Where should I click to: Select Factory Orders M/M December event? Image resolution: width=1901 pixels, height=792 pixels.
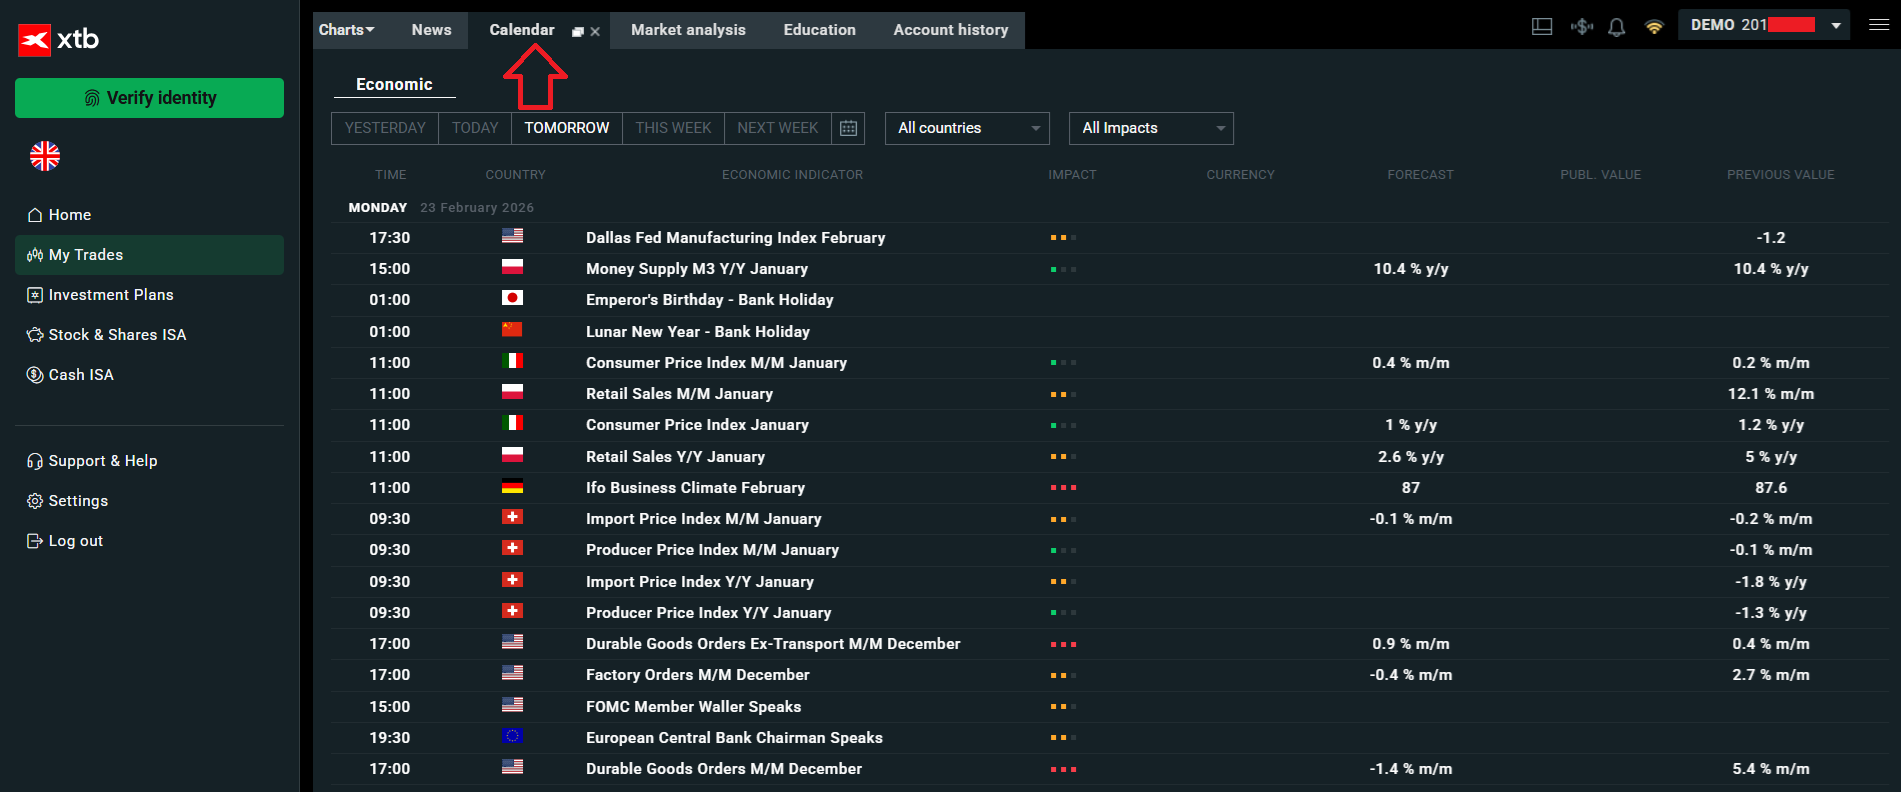click(x=1111, y=675)
